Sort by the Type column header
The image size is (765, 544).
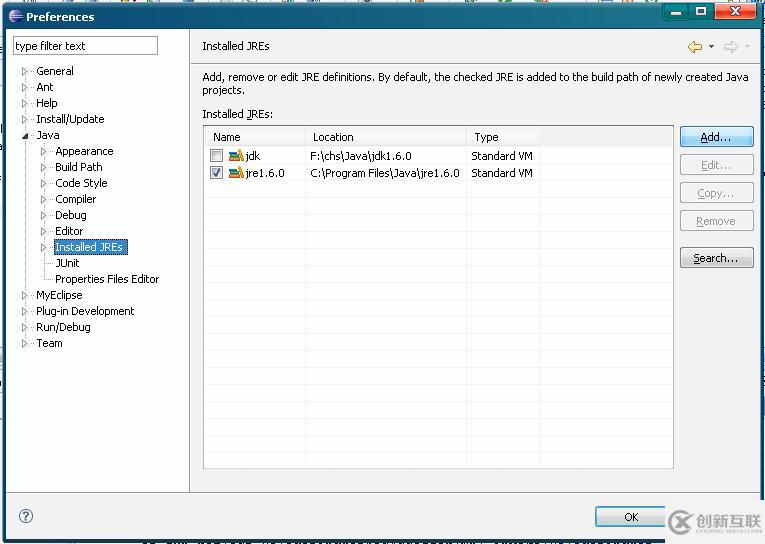pyautogui.click(x=503, y=137)
